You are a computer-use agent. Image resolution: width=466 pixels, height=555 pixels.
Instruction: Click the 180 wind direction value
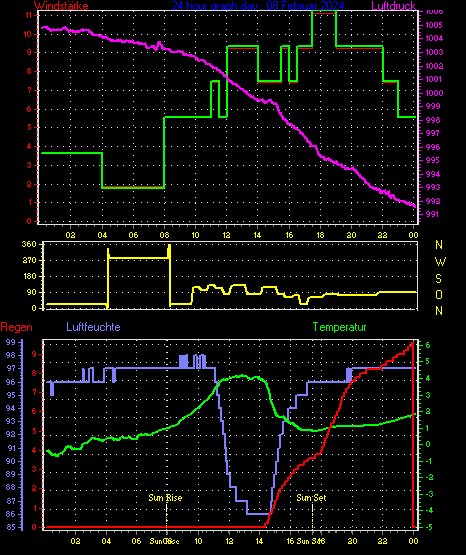coord(29,276)
